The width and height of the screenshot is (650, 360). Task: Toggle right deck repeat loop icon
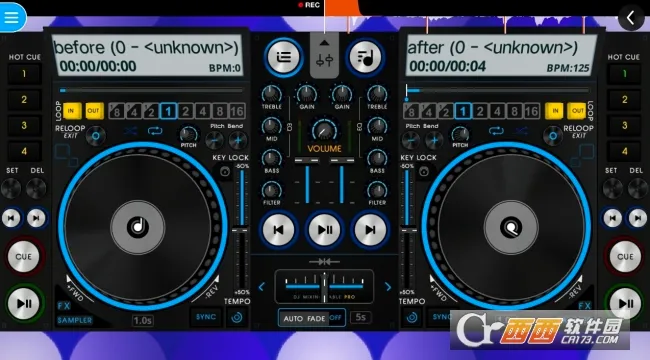(496, 131)
